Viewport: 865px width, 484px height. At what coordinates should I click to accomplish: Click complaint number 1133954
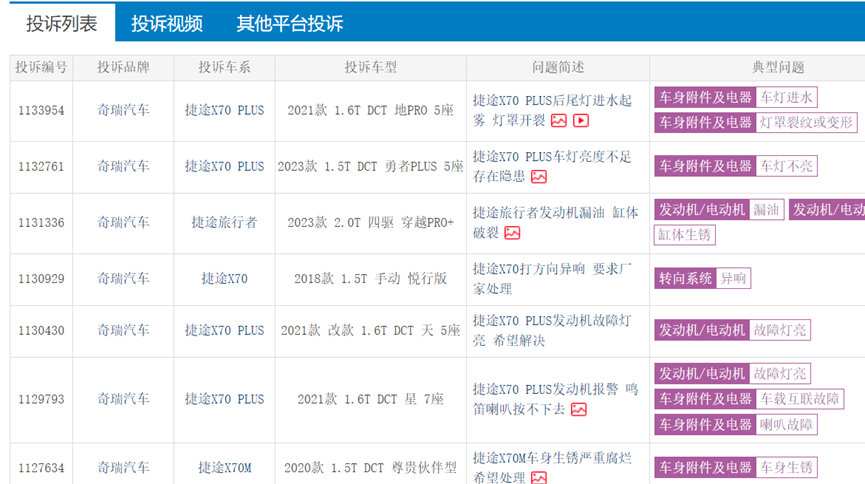(x=41, y=110)
